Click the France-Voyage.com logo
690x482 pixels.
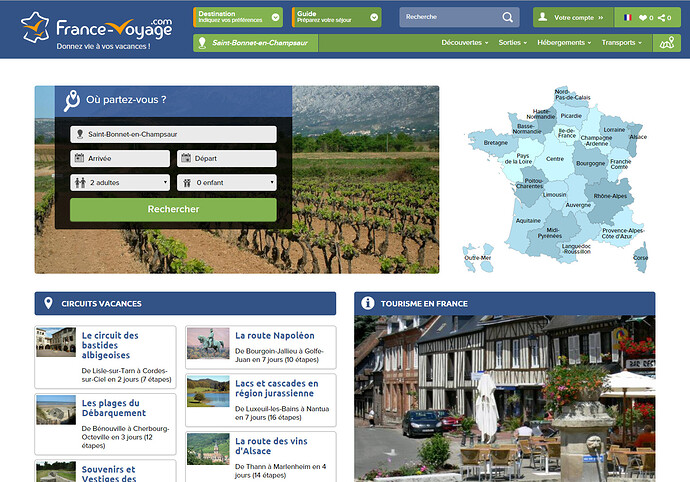(97, 30)
